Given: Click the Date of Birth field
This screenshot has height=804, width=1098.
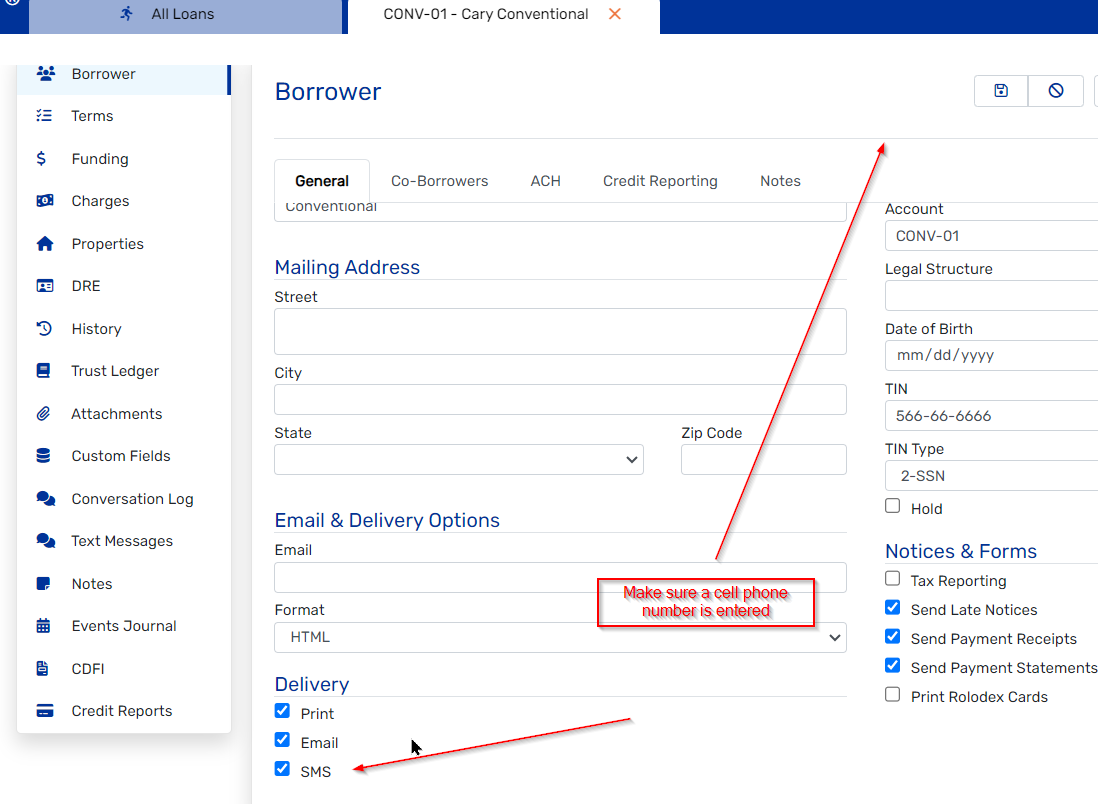Looking at the screenshot, I should pos(992,355).
